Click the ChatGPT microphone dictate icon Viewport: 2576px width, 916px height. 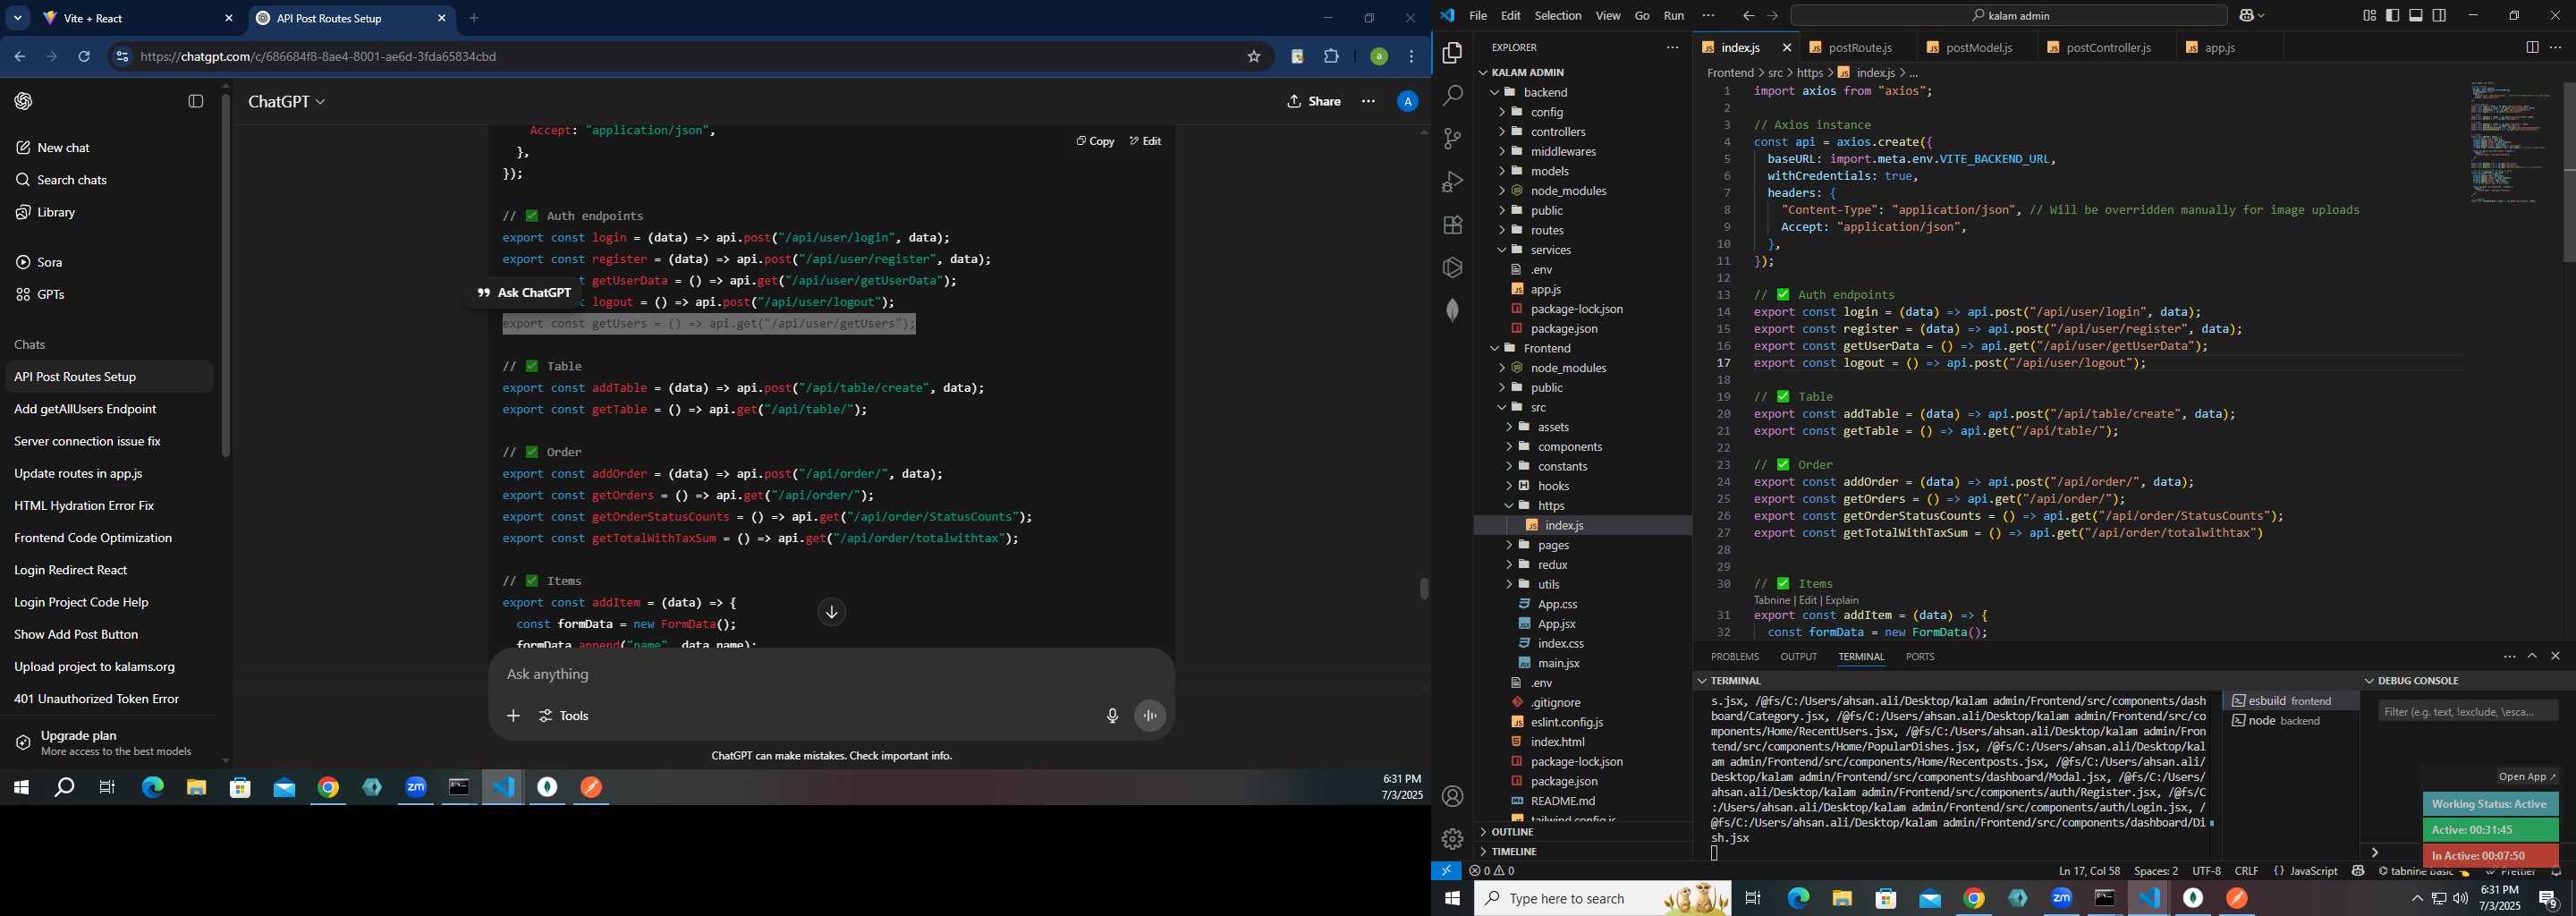(x=1112, y=716)
